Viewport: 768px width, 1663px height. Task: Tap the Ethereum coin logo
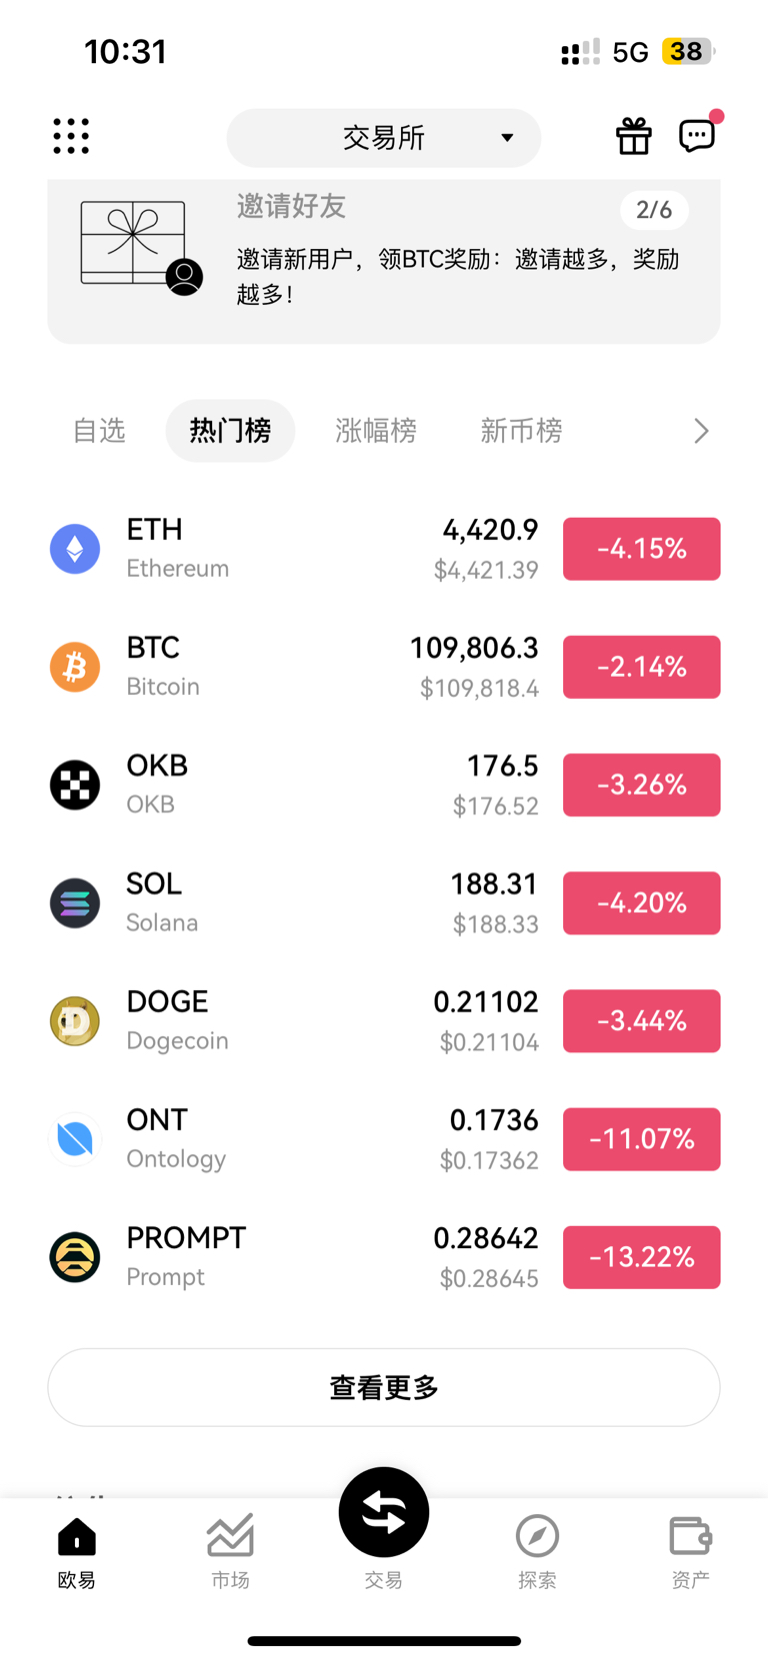click(75, 549)
